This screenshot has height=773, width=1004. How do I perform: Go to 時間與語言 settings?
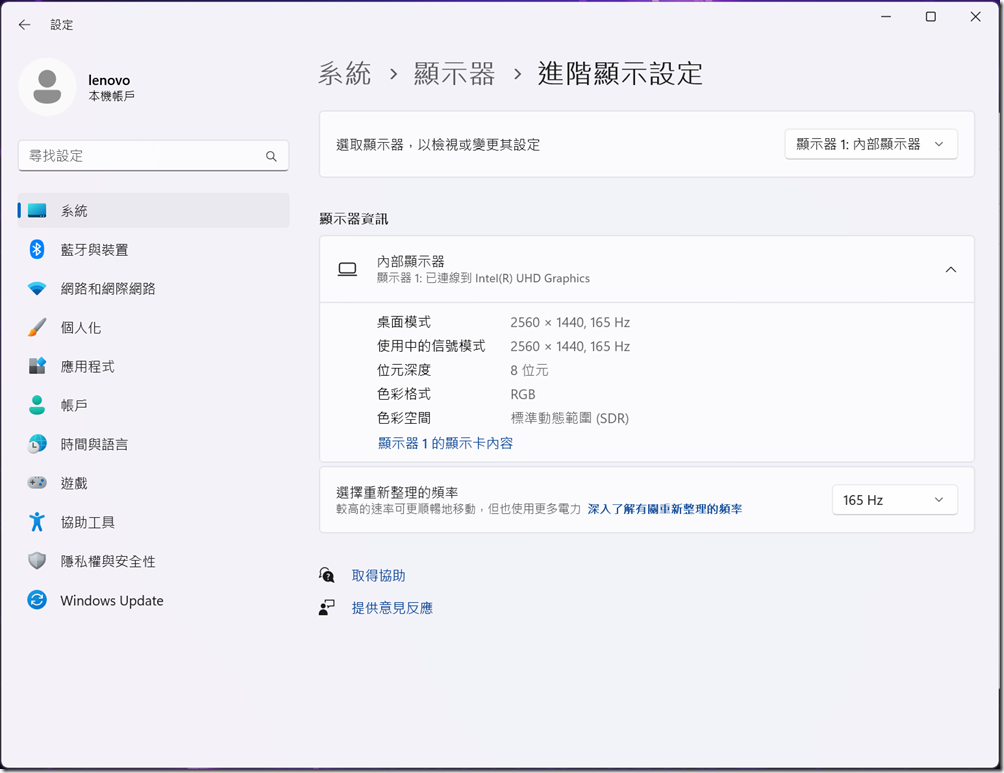[x=94, y=444]
